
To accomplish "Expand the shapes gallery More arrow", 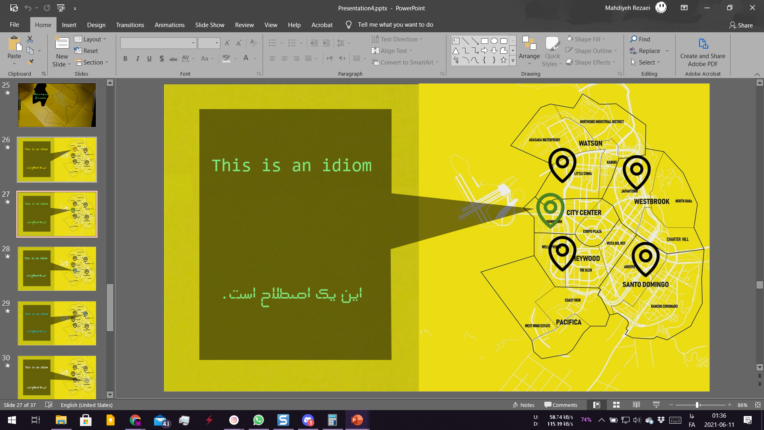I will point(513,60).
